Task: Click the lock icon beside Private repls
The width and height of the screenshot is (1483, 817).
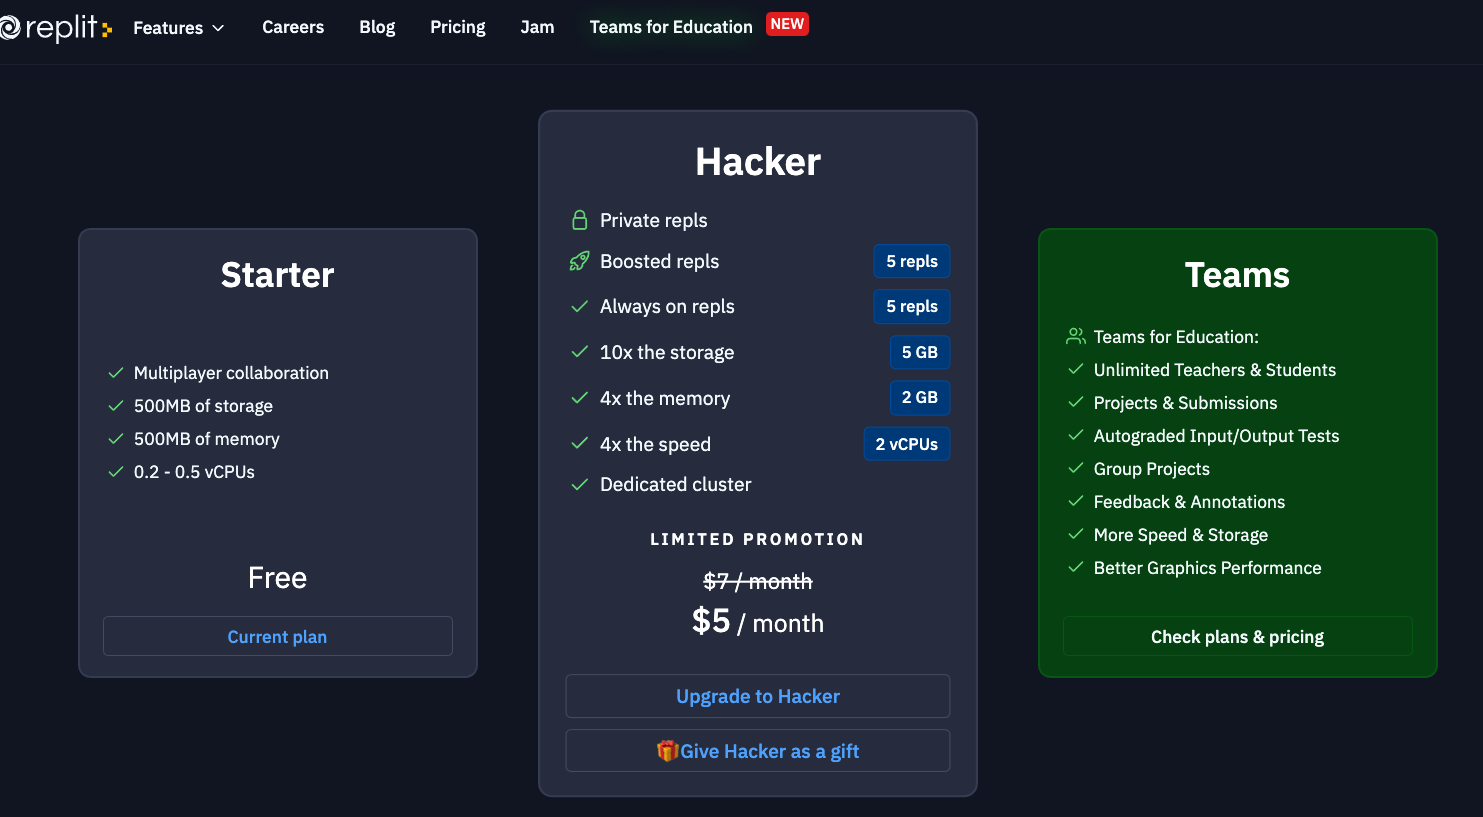Action: coord(579,220)
